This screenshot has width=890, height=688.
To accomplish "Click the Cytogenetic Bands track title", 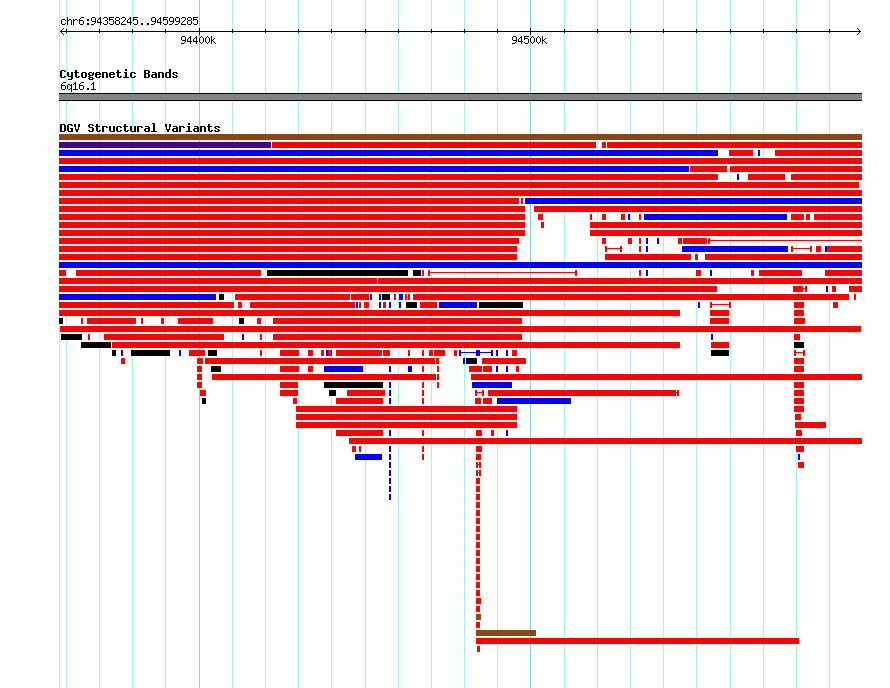I will click(x=119, y=74).
